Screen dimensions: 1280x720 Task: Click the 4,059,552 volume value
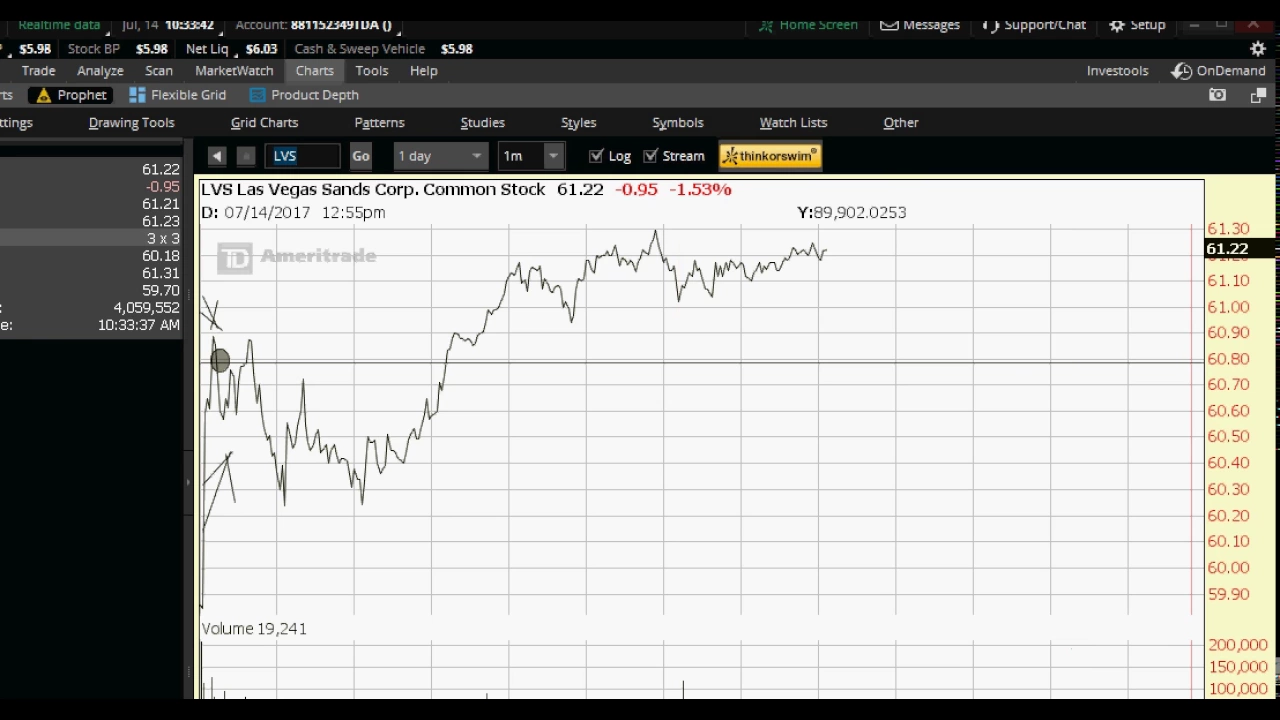[x=146, y=308]
